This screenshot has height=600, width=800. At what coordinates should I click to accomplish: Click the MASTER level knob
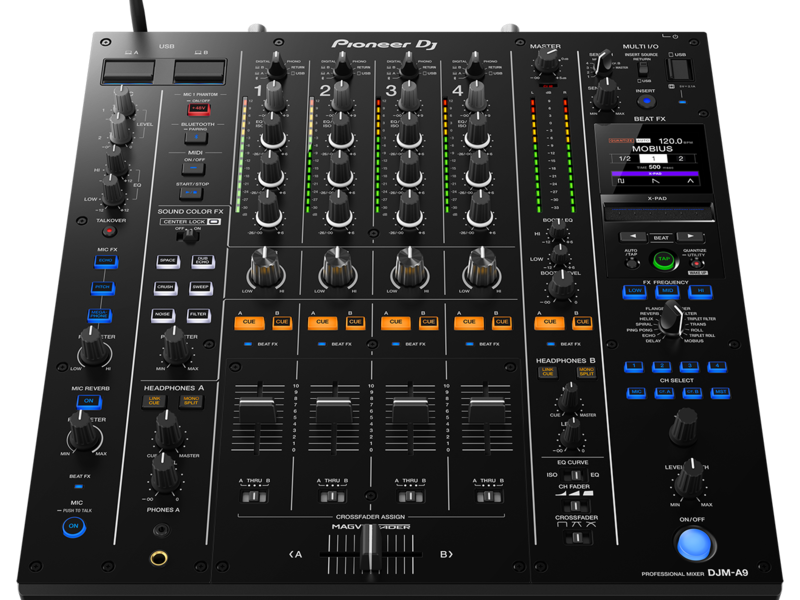point(546,61)
